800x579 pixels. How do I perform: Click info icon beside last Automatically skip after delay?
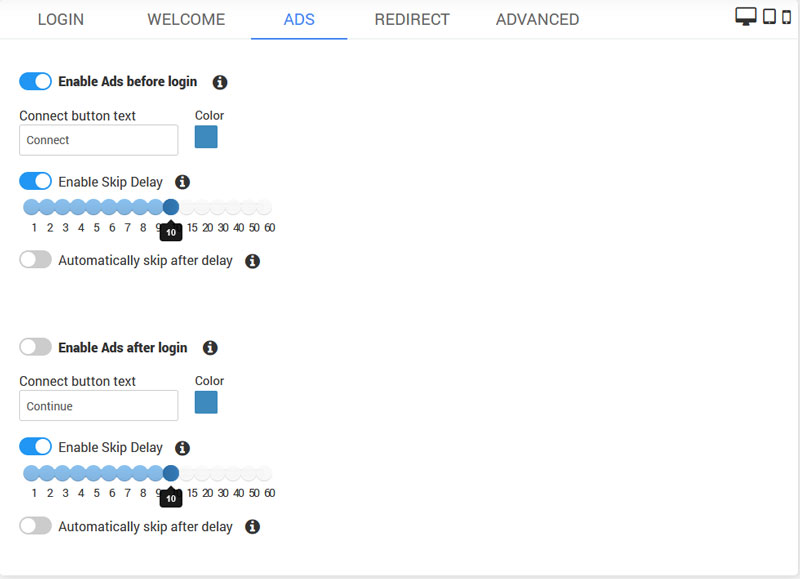[x=252, y=527]
